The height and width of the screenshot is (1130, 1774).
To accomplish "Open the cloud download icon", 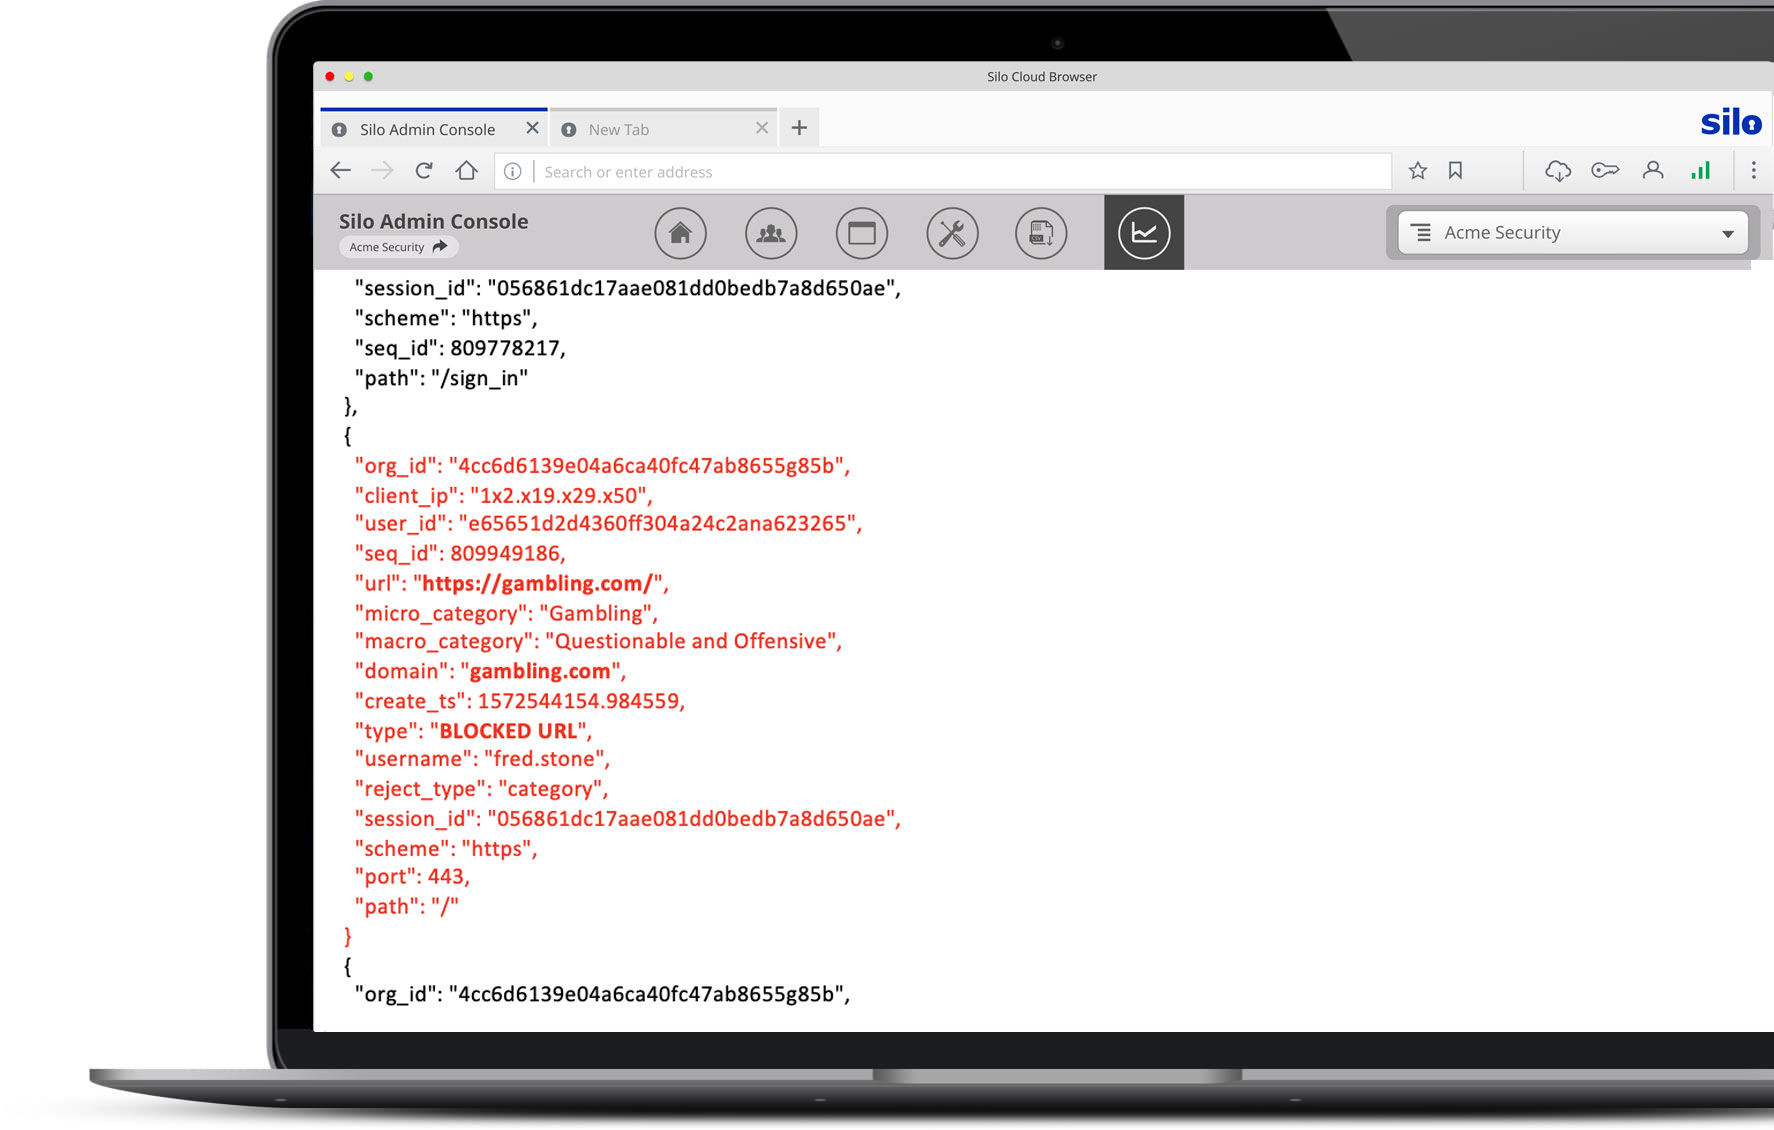I will tap(1559, 170).
